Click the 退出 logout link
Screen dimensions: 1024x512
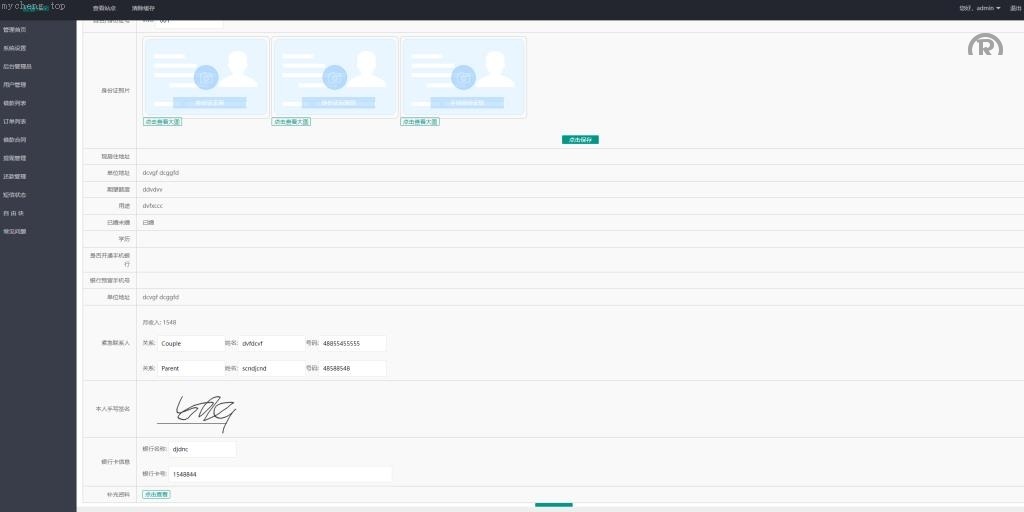(x=1016, y=8)
